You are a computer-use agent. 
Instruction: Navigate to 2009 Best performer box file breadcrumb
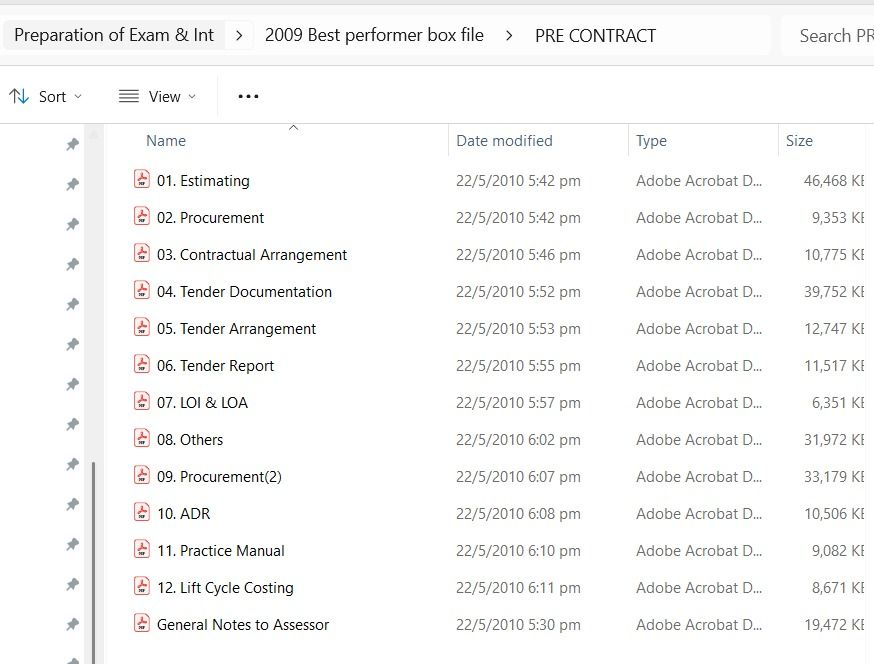375,35
